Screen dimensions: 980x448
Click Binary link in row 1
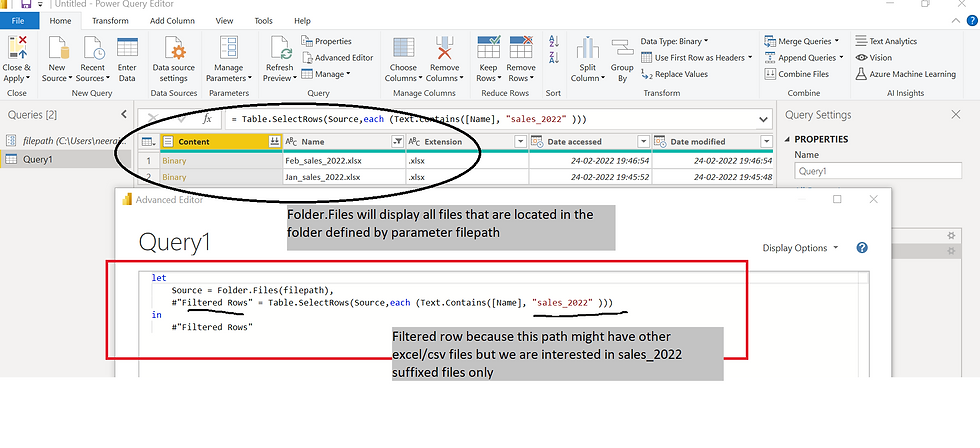tap(174, 161)
